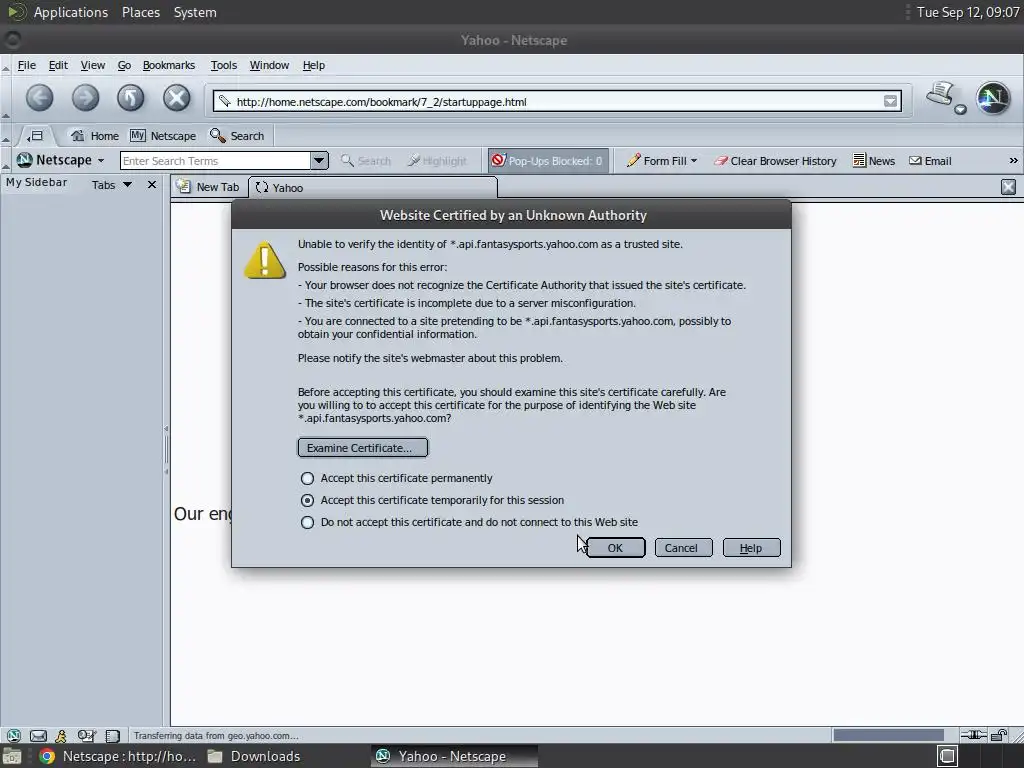Collapse the personal toolbar grippy

tap(5, 136)
